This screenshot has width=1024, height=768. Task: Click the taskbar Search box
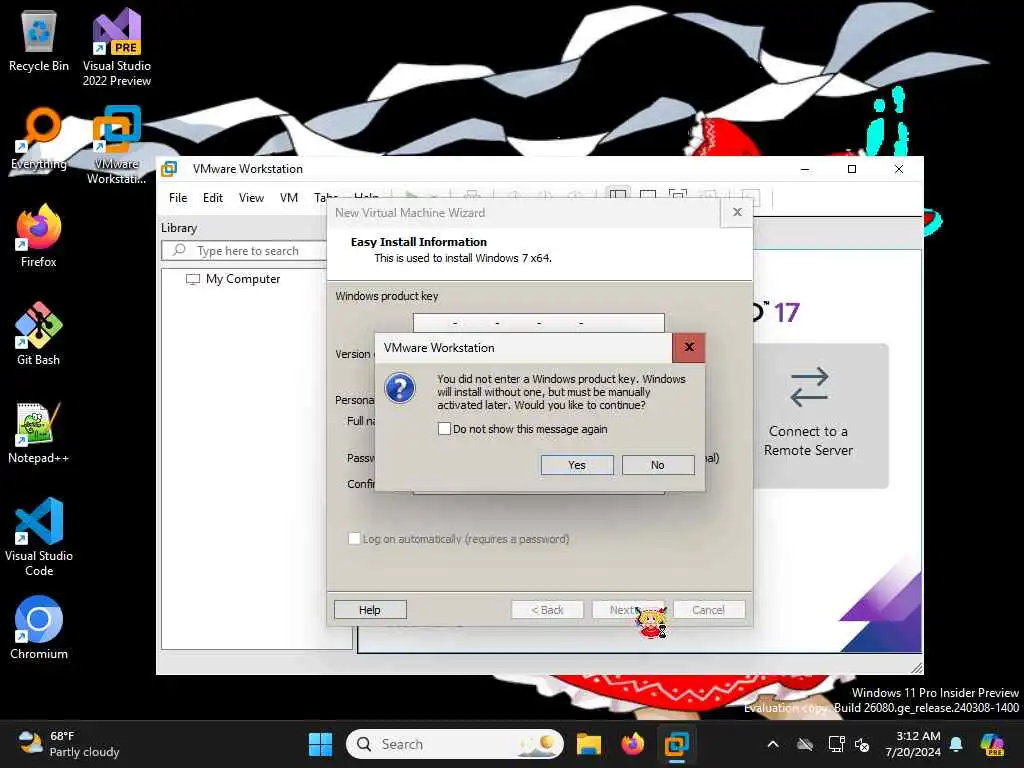pos(455,744)
